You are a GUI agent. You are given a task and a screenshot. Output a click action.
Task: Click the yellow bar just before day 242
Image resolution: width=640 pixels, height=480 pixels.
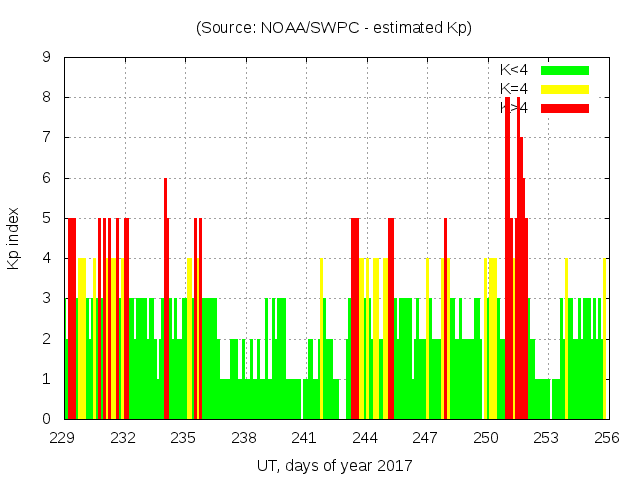(x=321, y=340)
